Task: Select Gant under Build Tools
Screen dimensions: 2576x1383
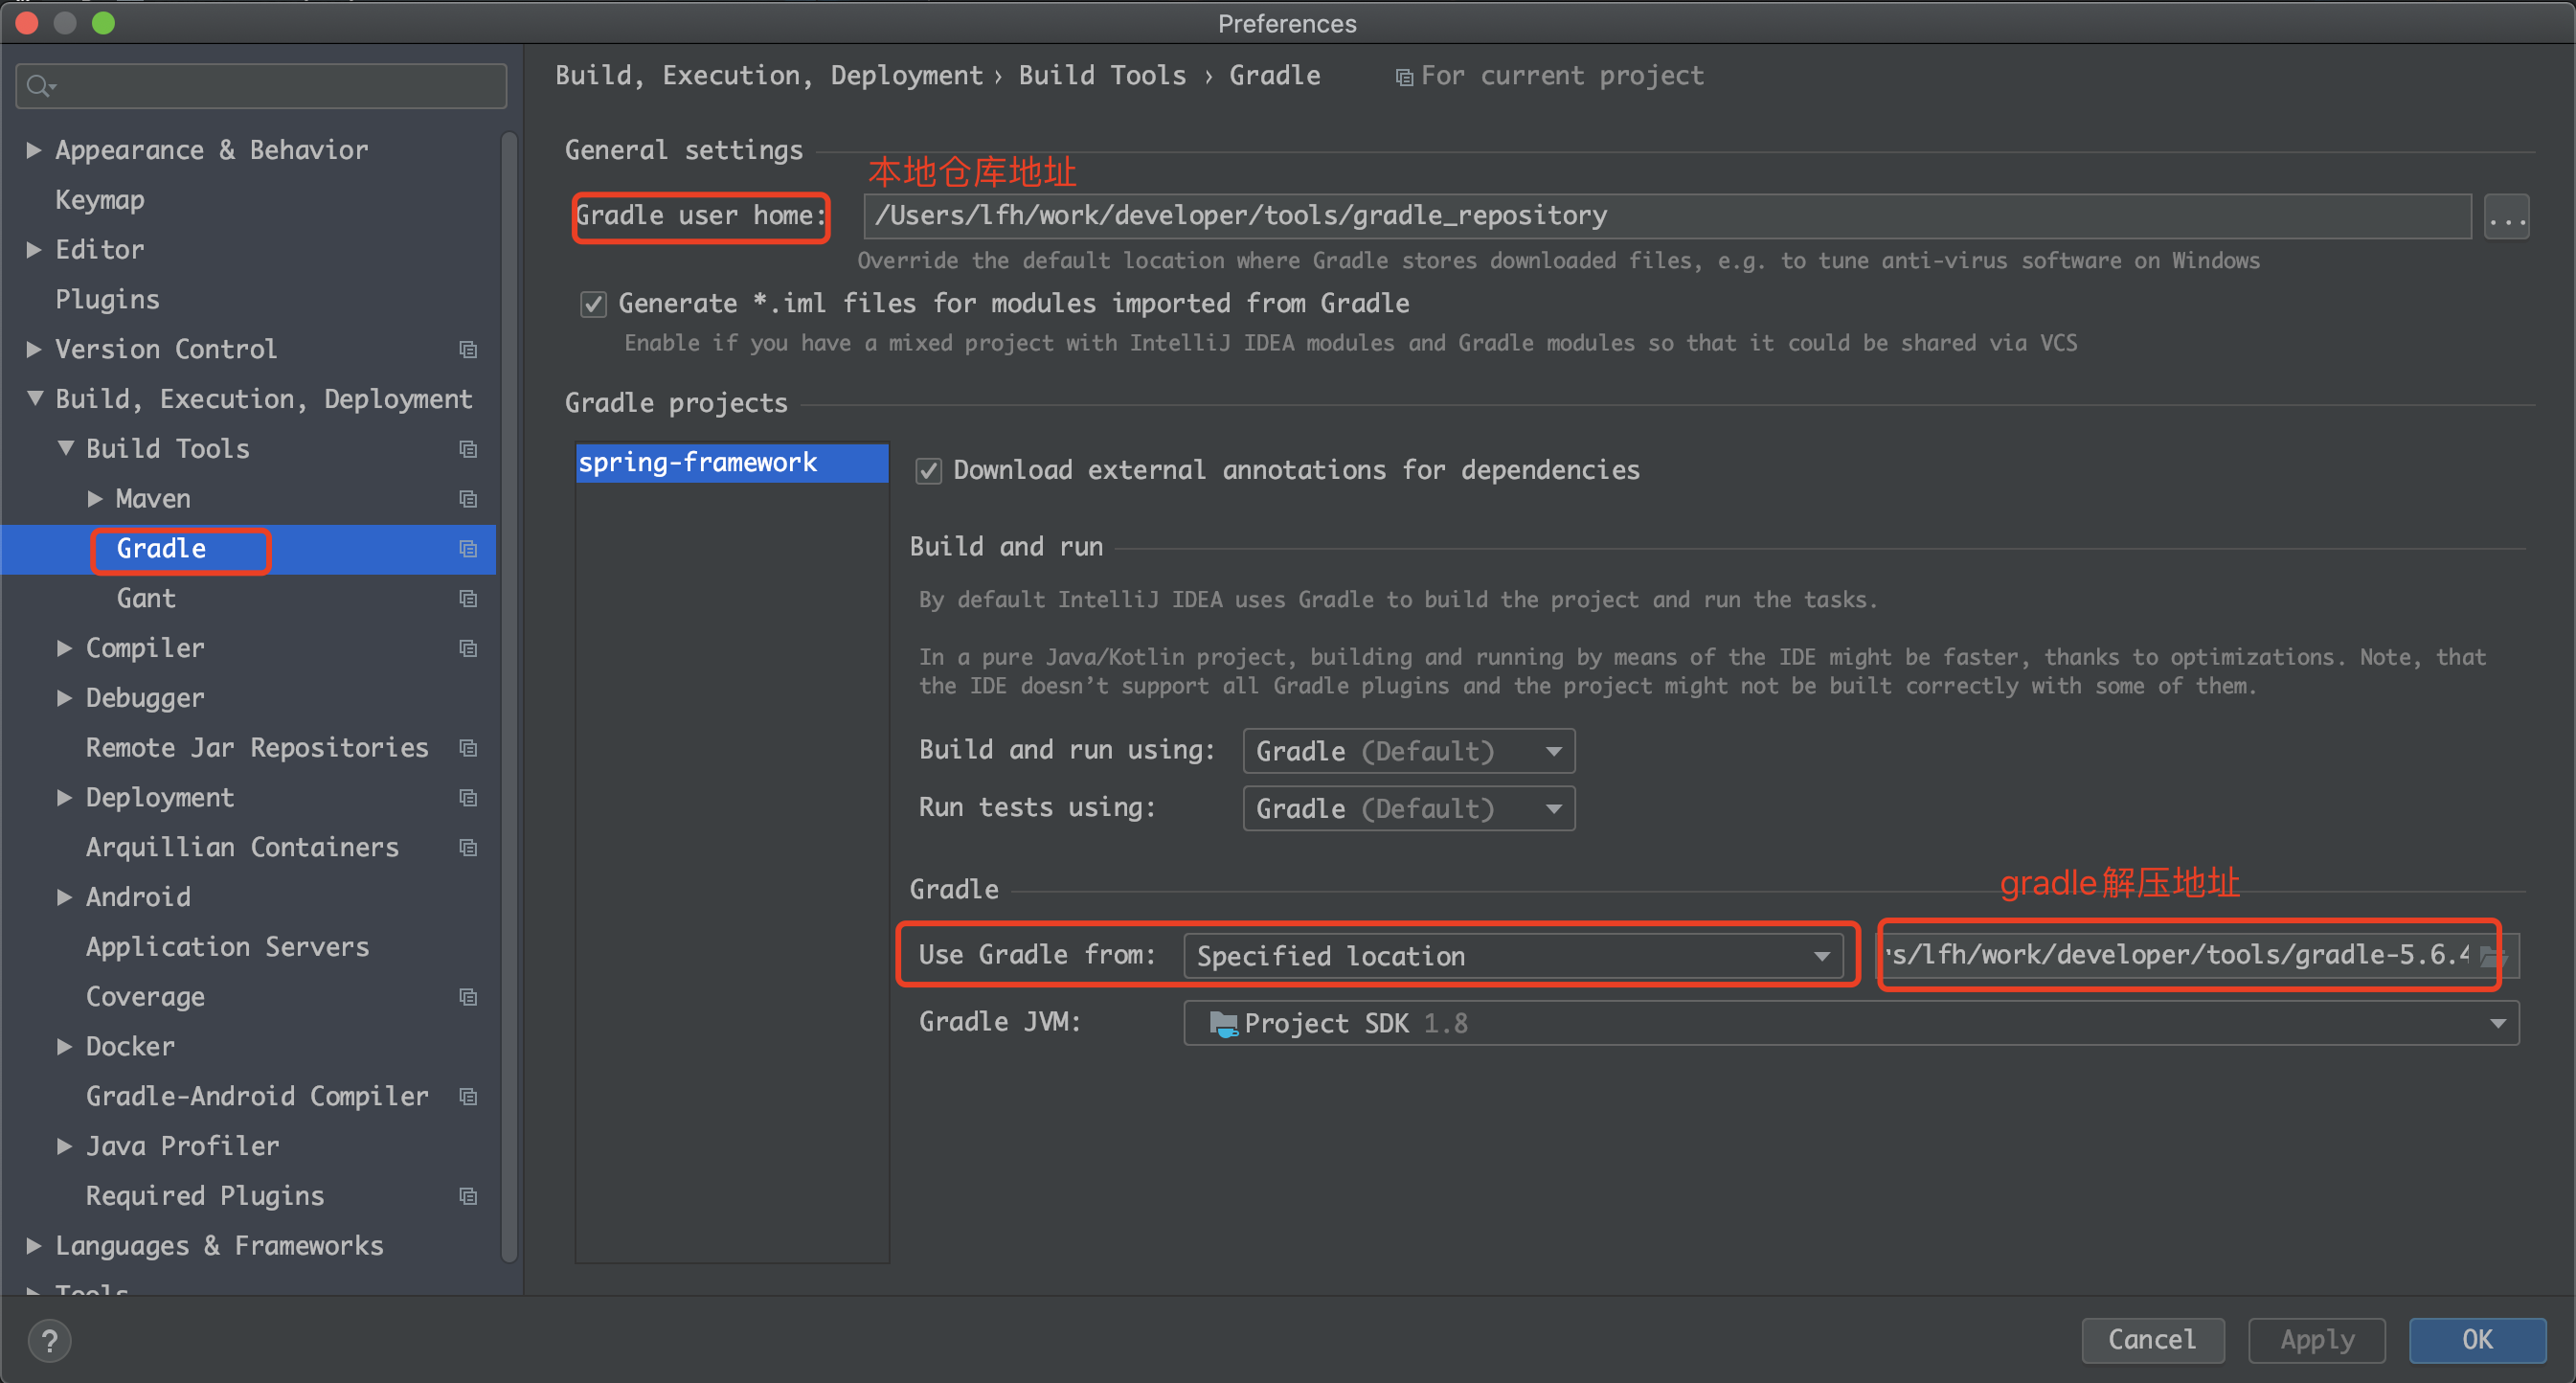Action: tap(146, 598)
